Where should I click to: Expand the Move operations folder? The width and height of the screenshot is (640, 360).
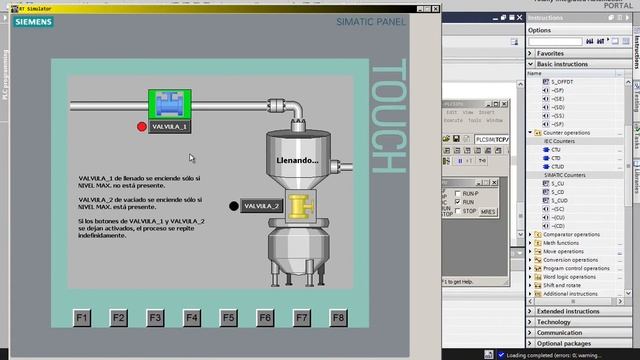[x=530, y=251]
